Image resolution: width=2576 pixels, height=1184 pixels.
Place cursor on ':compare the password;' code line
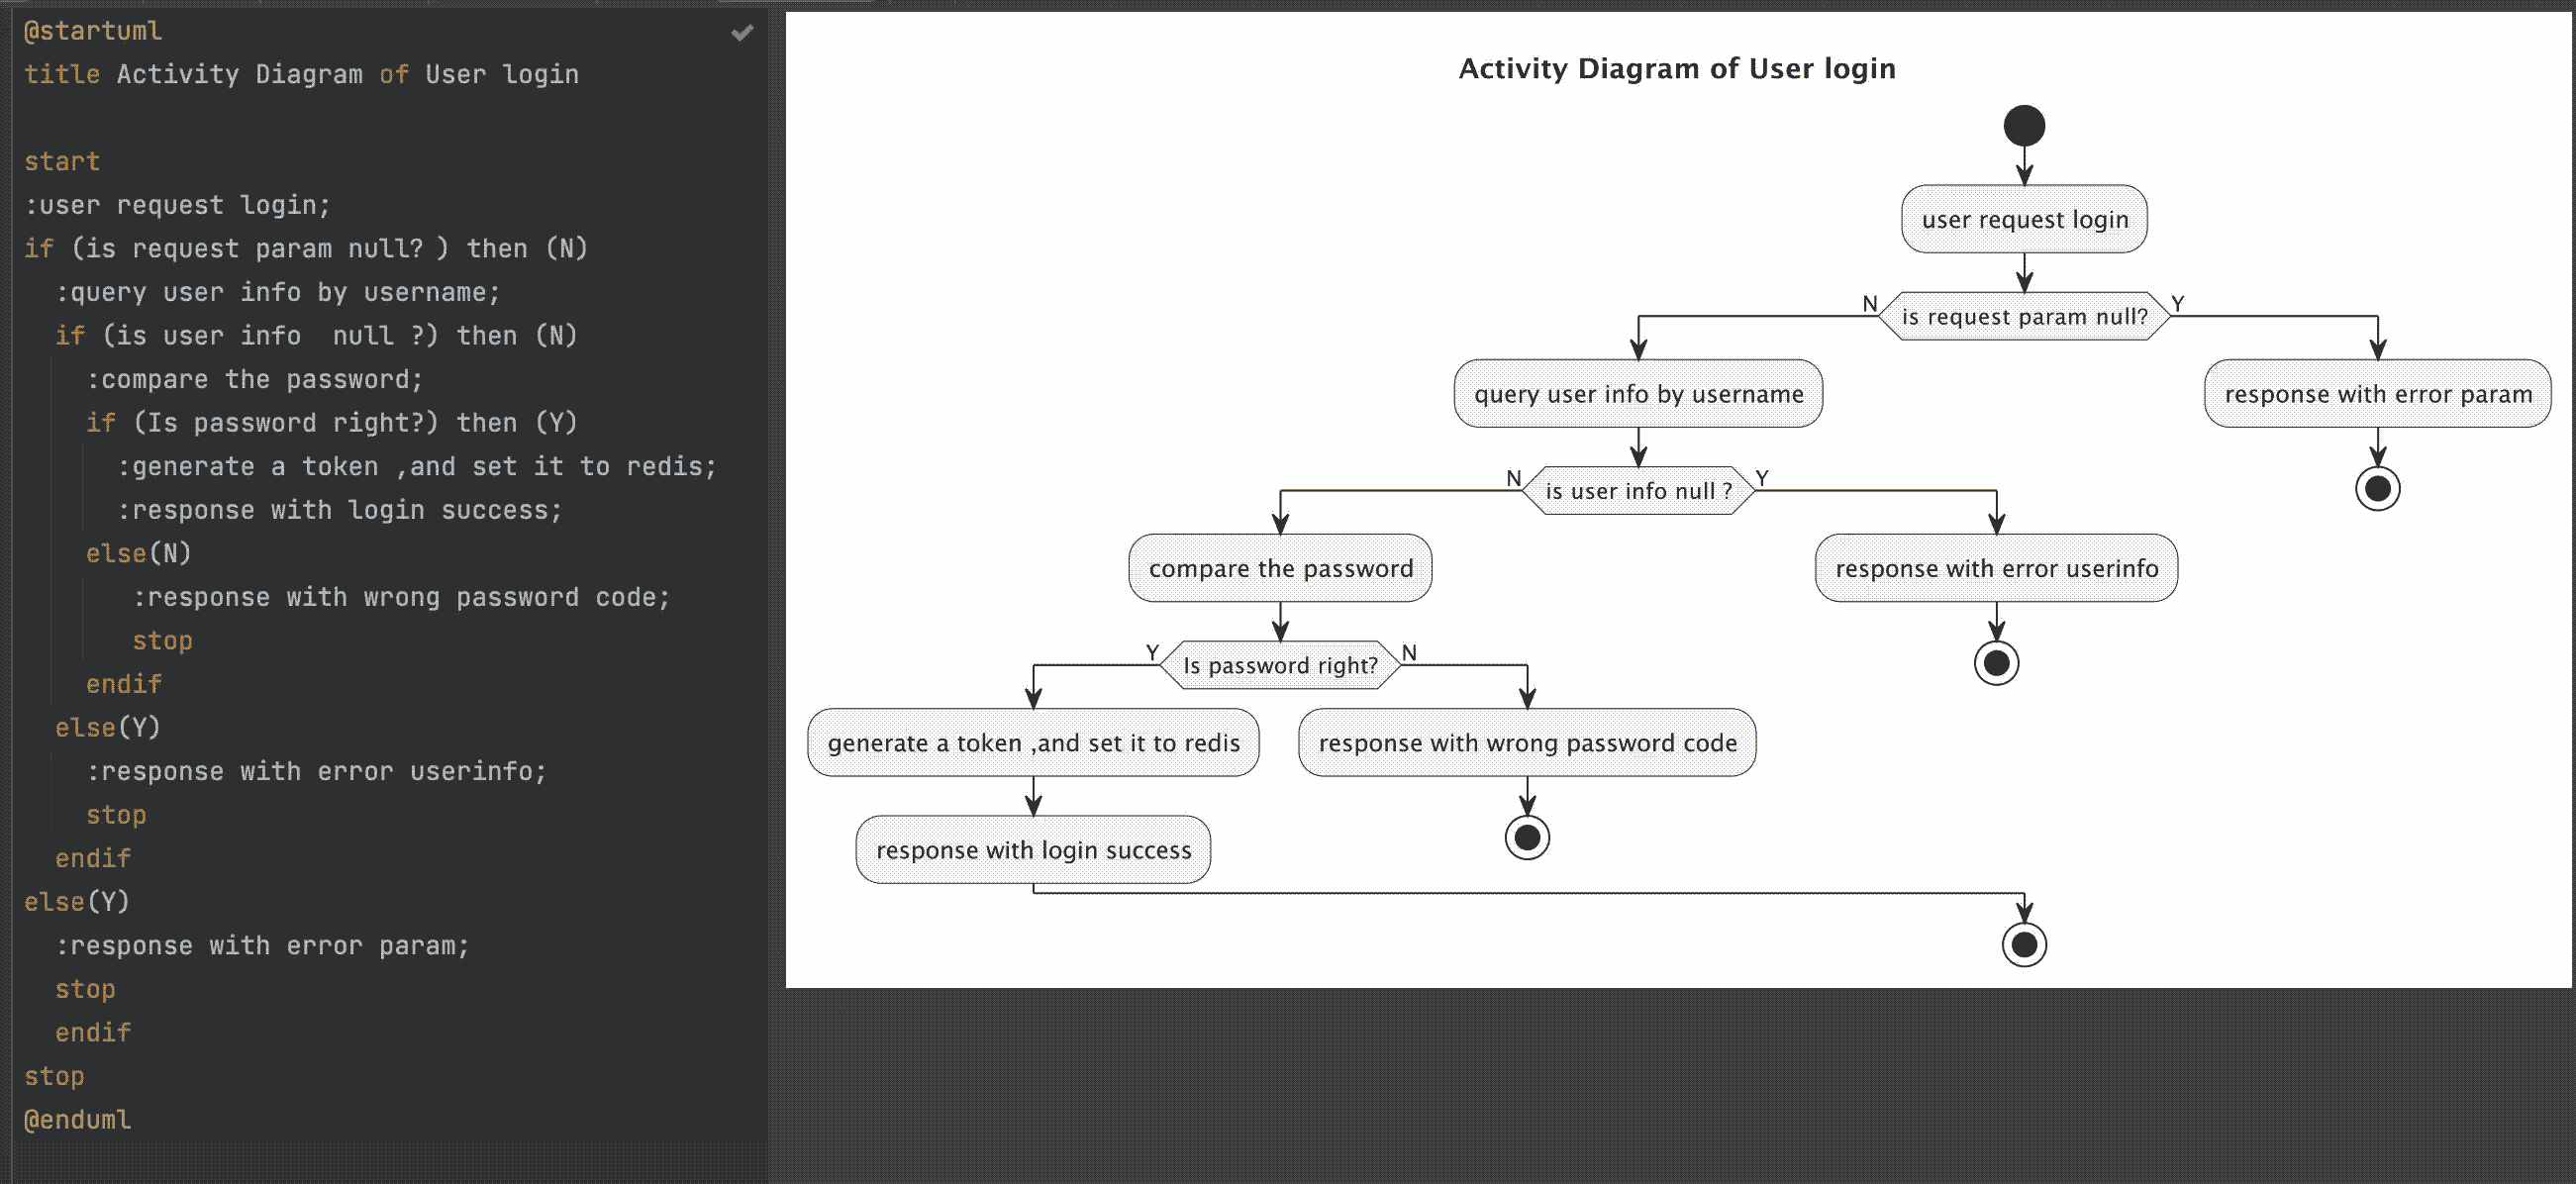tap(255, 380)
